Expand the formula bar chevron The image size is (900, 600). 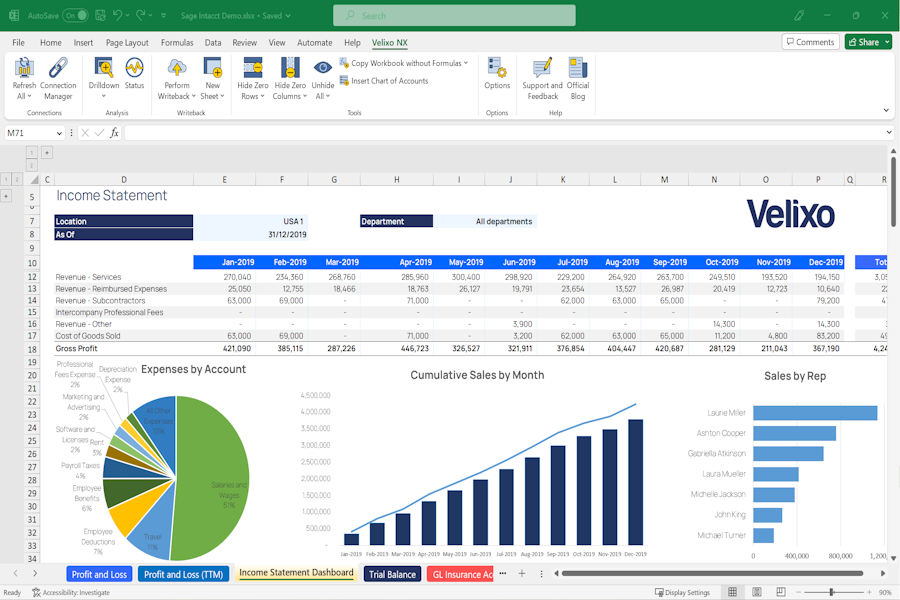click(x=889, y=133)
